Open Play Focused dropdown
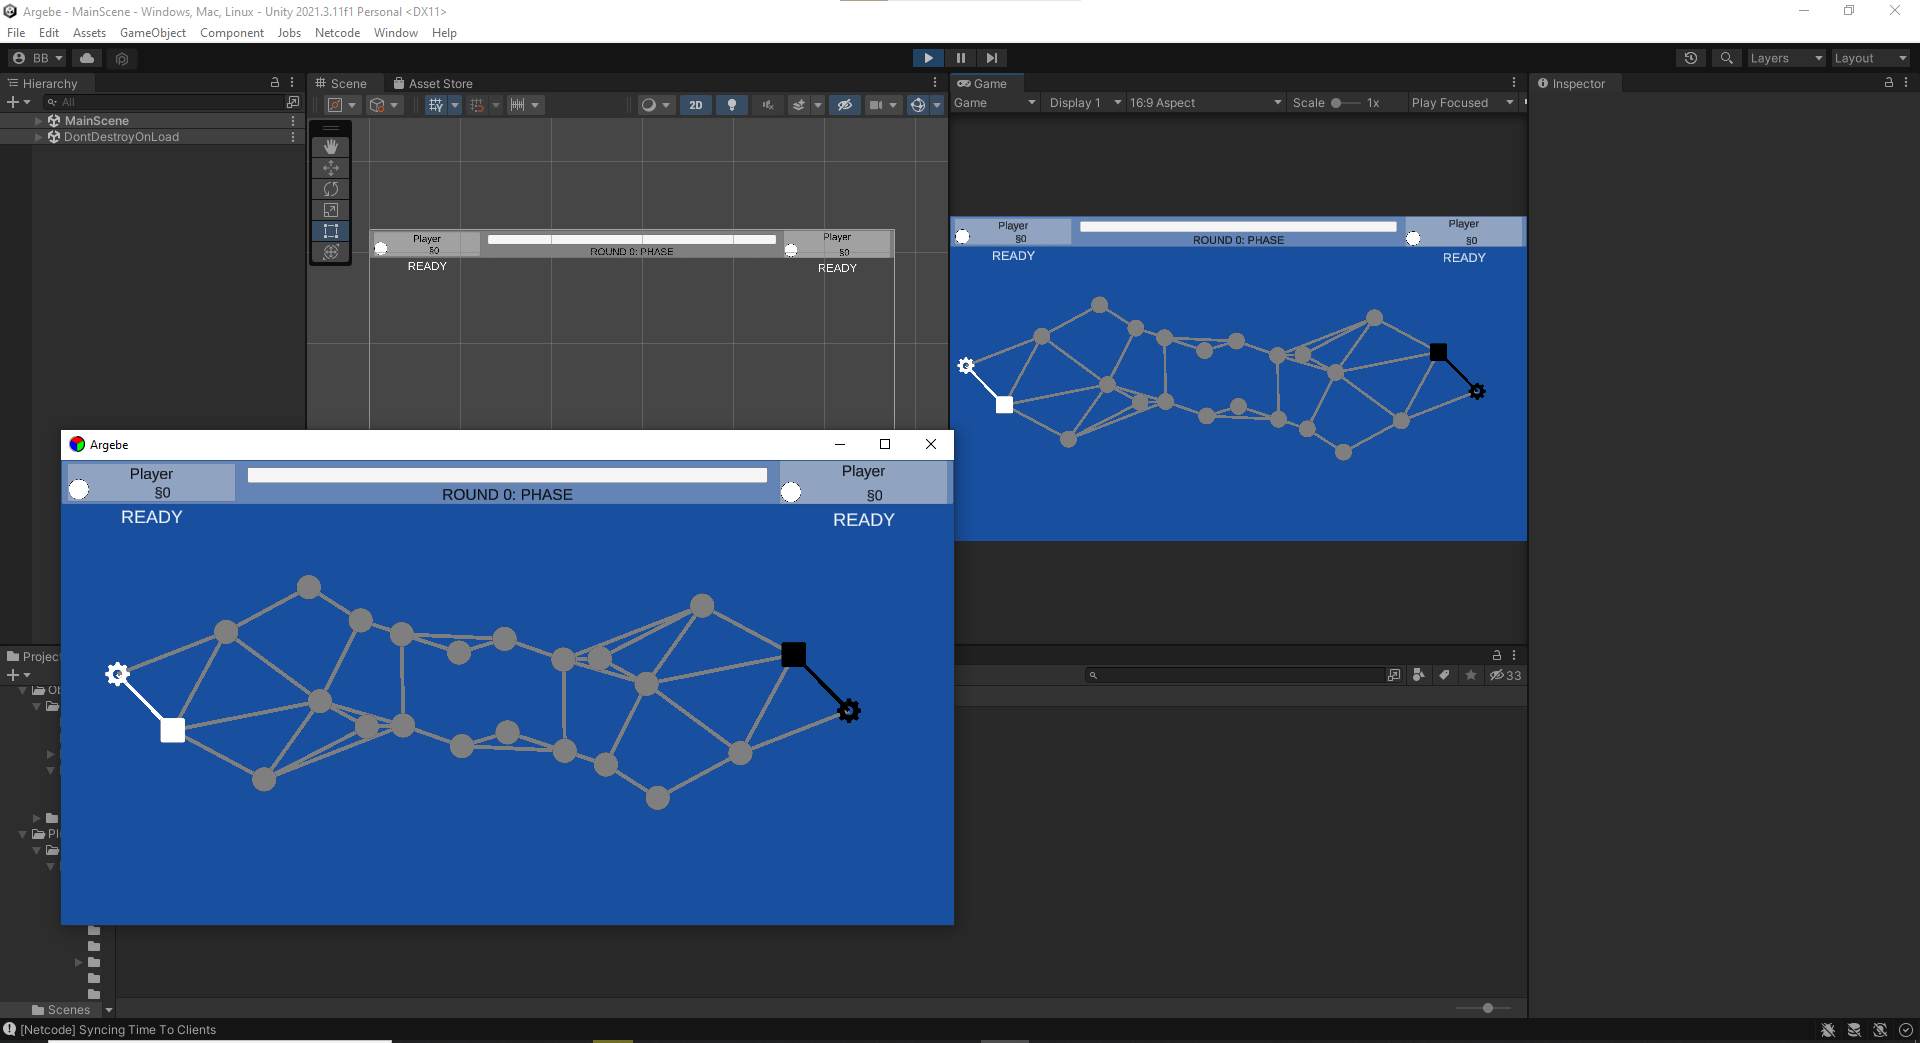 coord(1462,103)
